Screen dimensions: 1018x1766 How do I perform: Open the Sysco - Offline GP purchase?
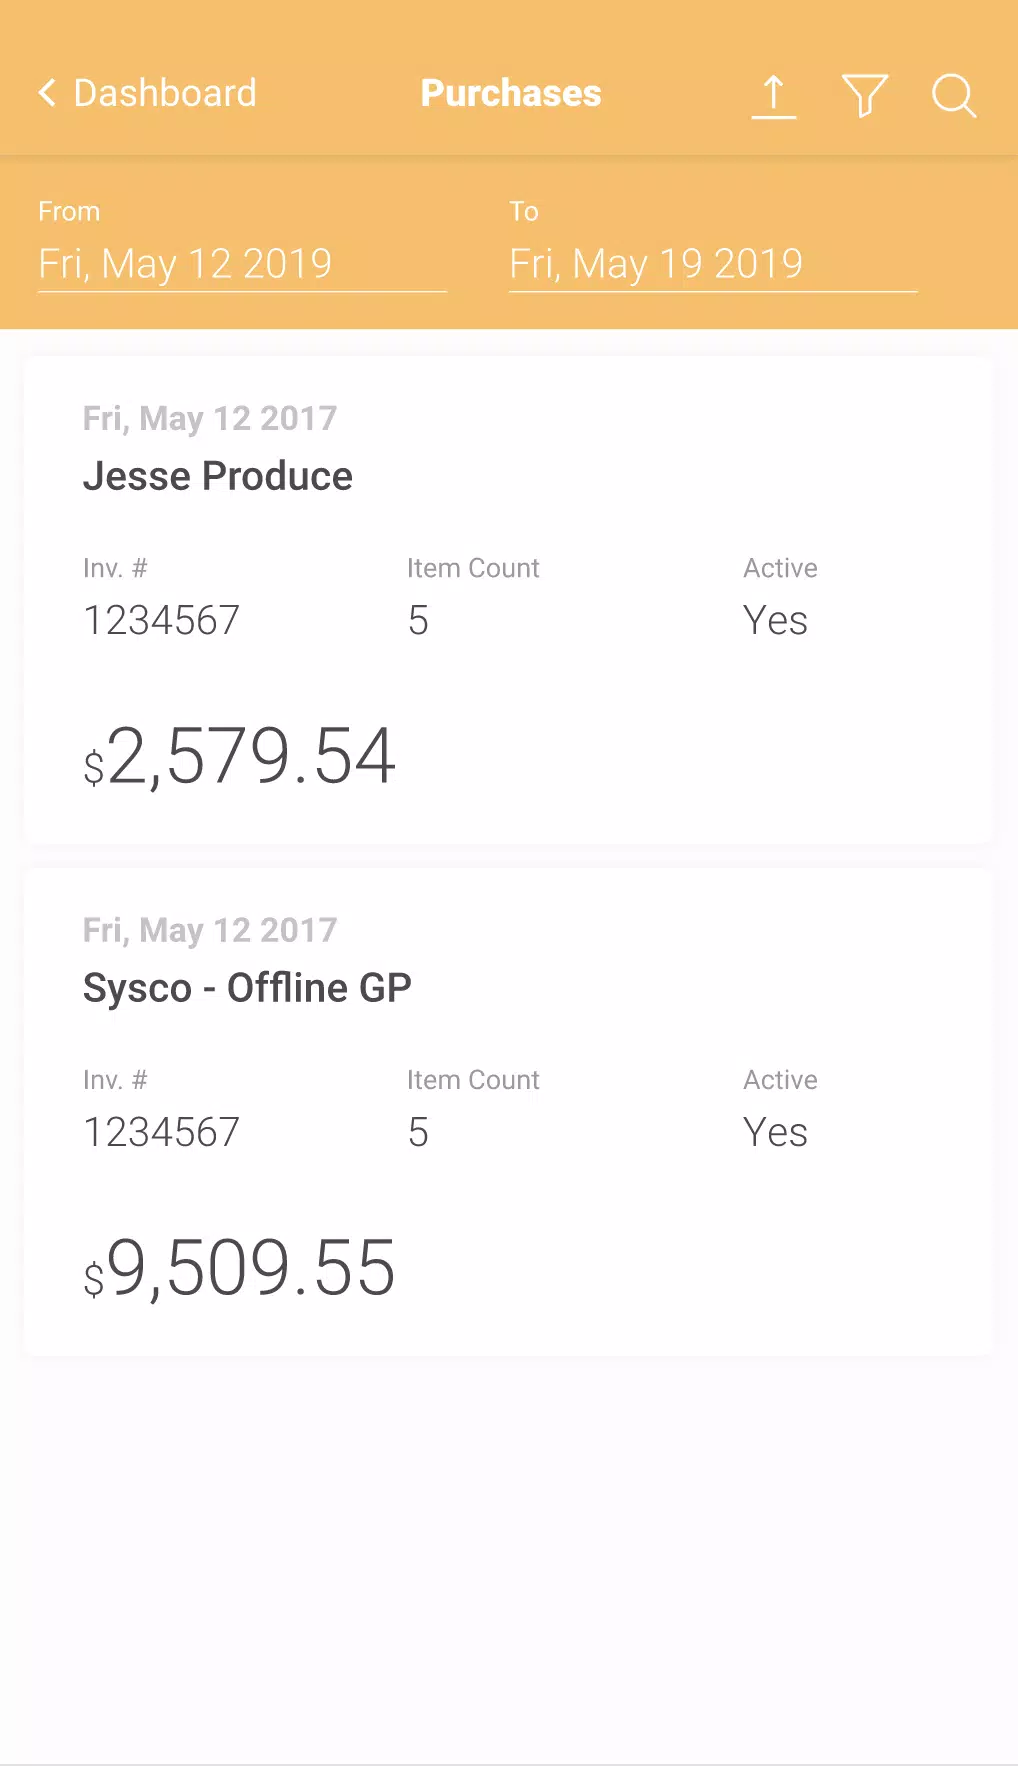pyautogui.click(x=508, y=1112)
